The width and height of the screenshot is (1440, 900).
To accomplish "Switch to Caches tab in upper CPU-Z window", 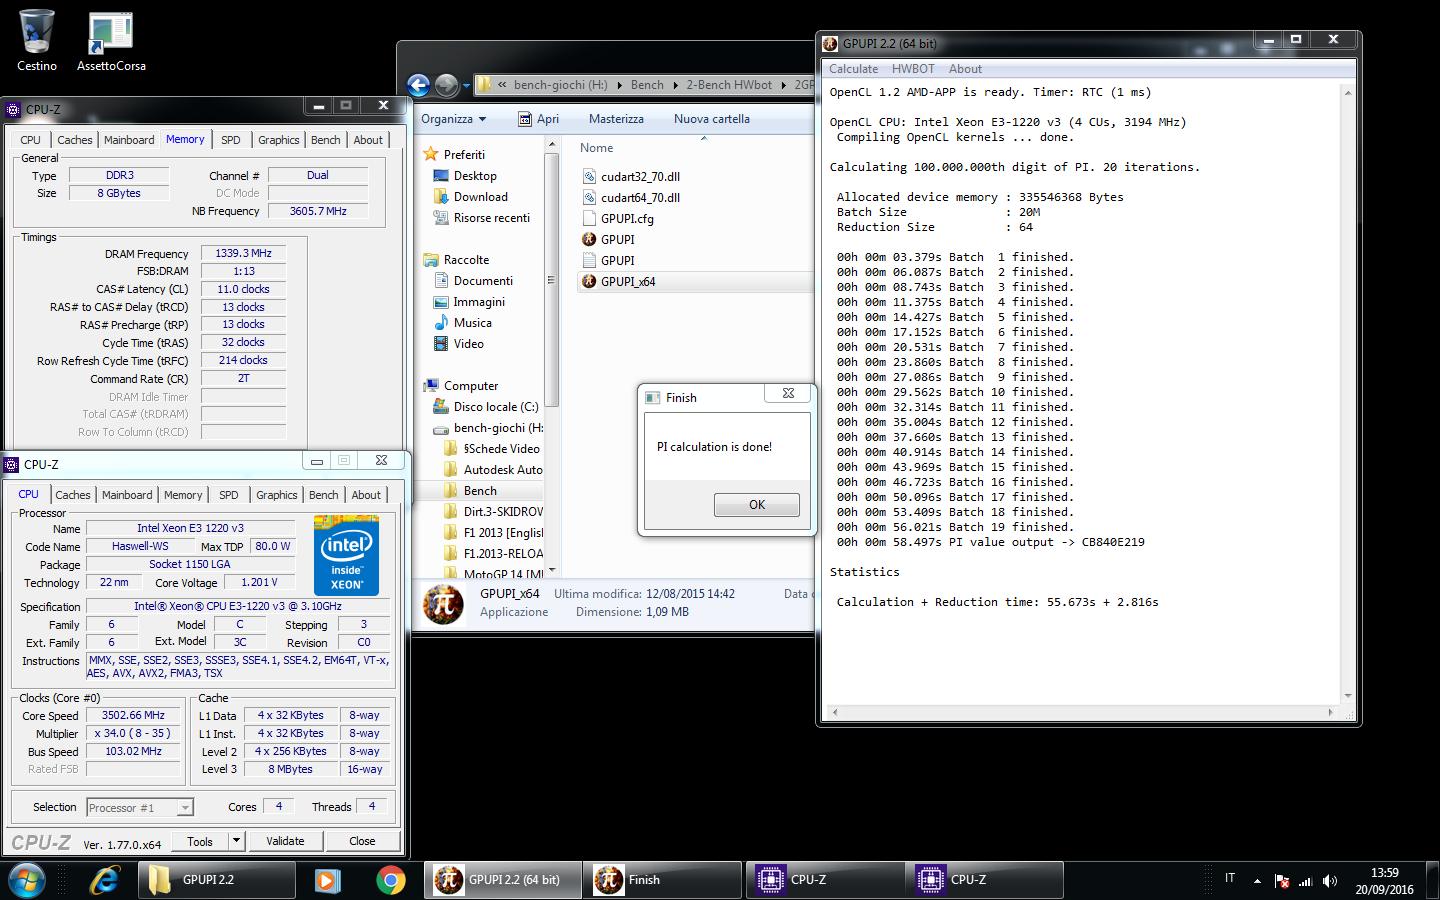I will tap(74, 140).
